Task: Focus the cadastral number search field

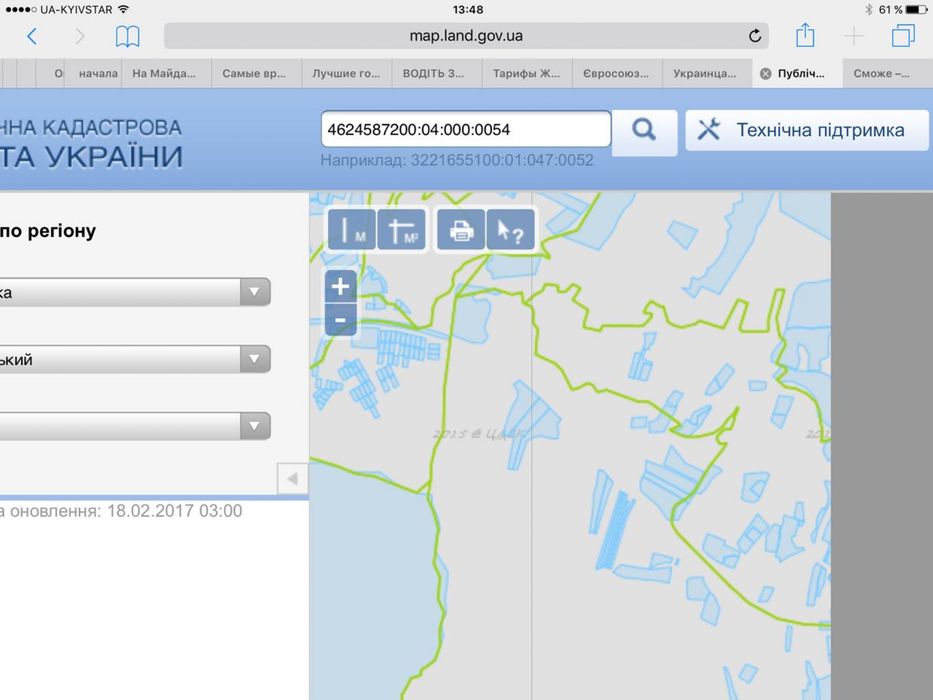Action: point(466,129)
